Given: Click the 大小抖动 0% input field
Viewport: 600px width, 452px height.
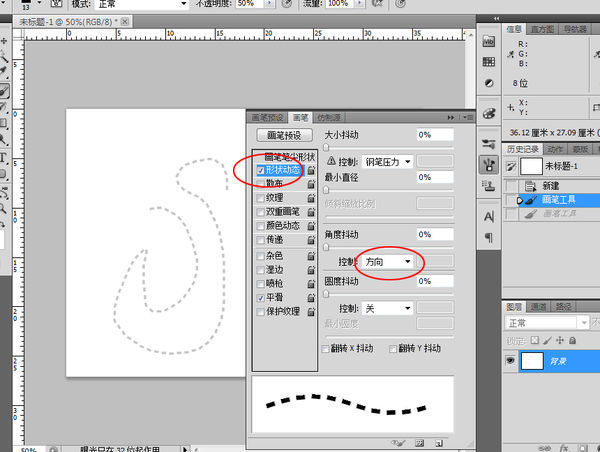Looking at the screenshot, I should [435, 135].
